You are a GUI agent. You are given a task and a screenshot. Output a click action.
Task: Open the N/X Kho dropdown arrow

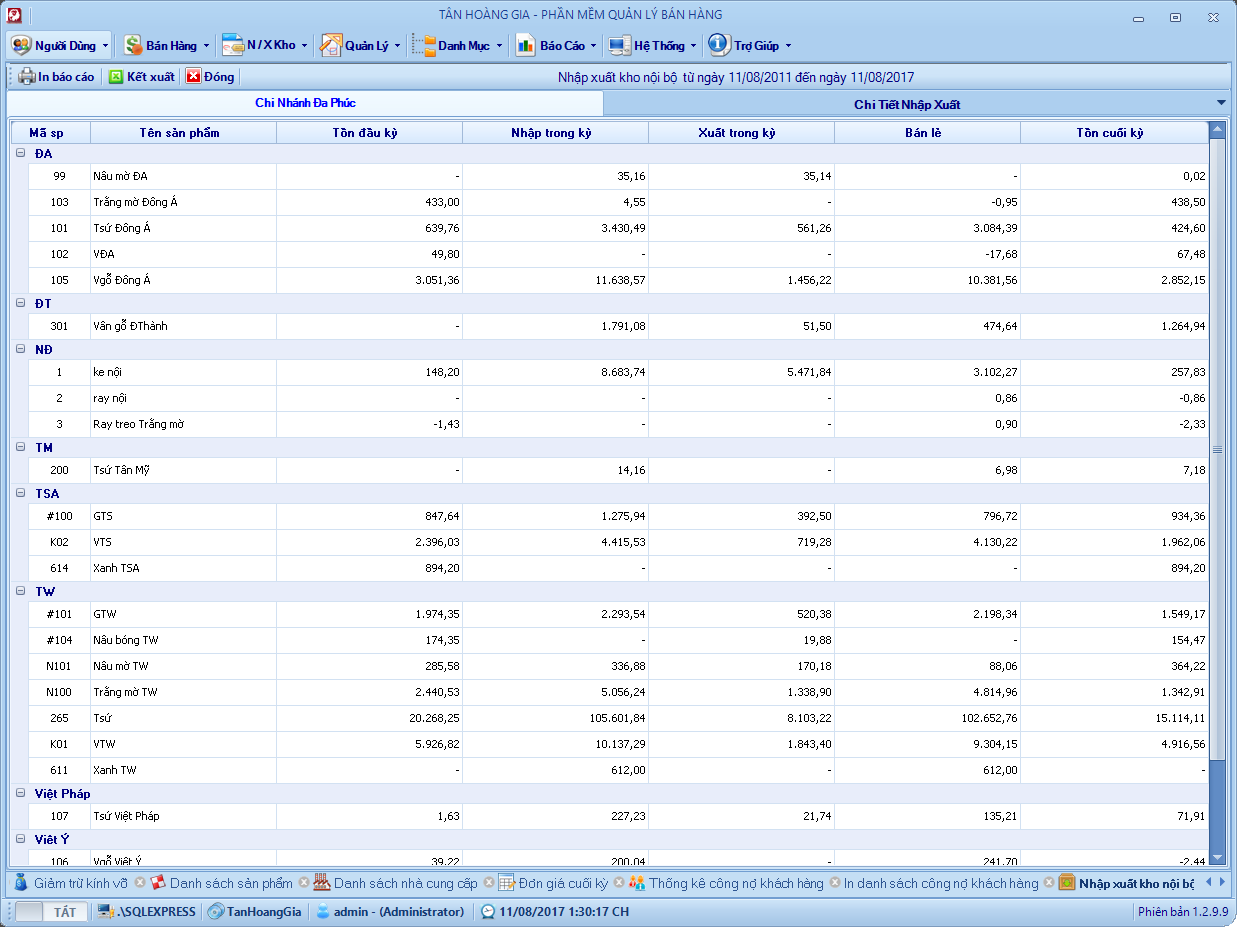(305, 46)
